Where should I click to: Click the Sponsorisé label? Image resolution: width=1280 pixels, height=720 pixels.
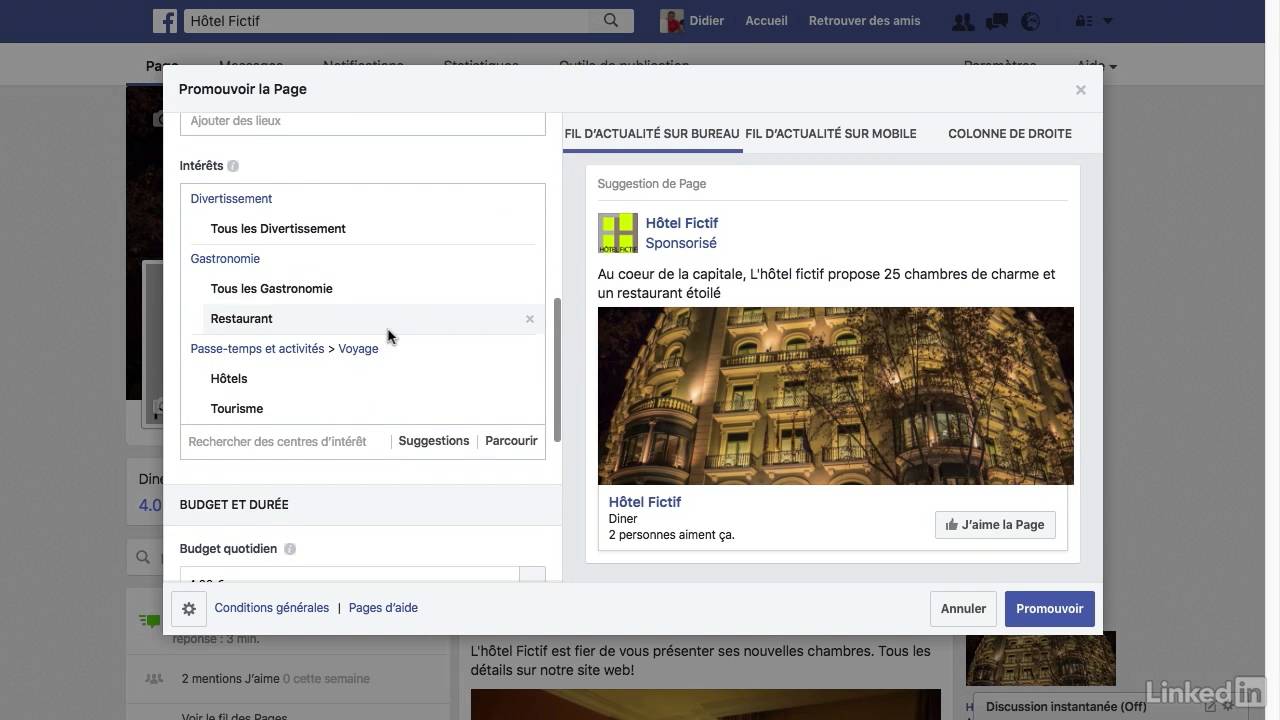click(681, 243)
